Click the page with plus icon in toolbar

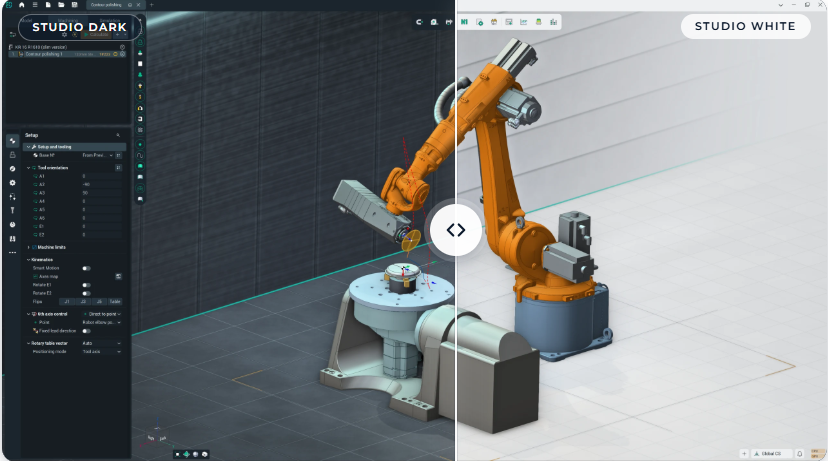point(479,22)
